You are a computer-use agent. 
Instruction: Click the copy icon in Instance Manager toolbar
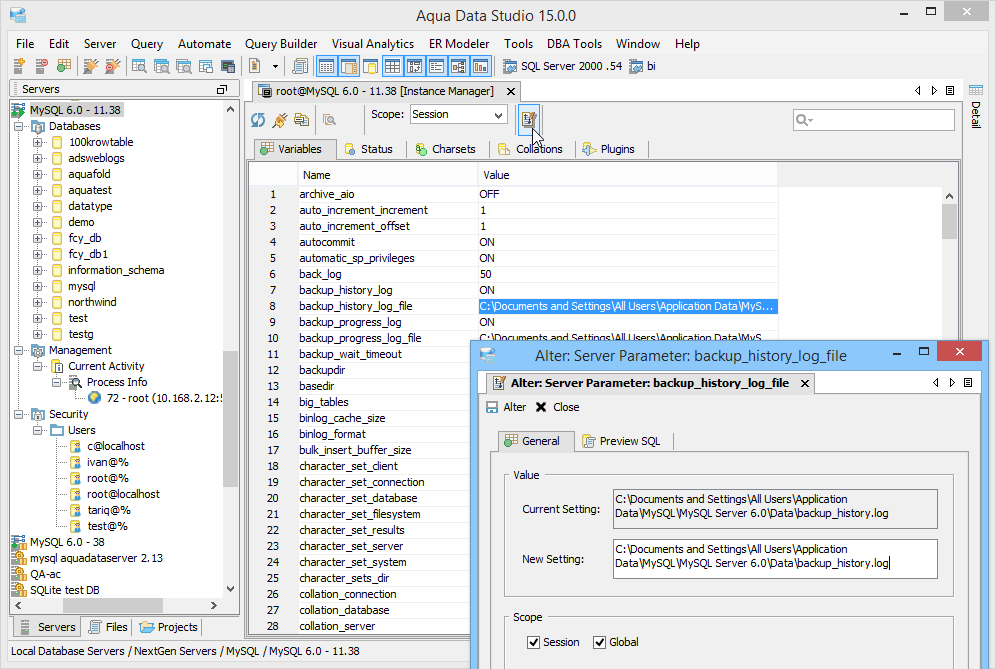302,119
